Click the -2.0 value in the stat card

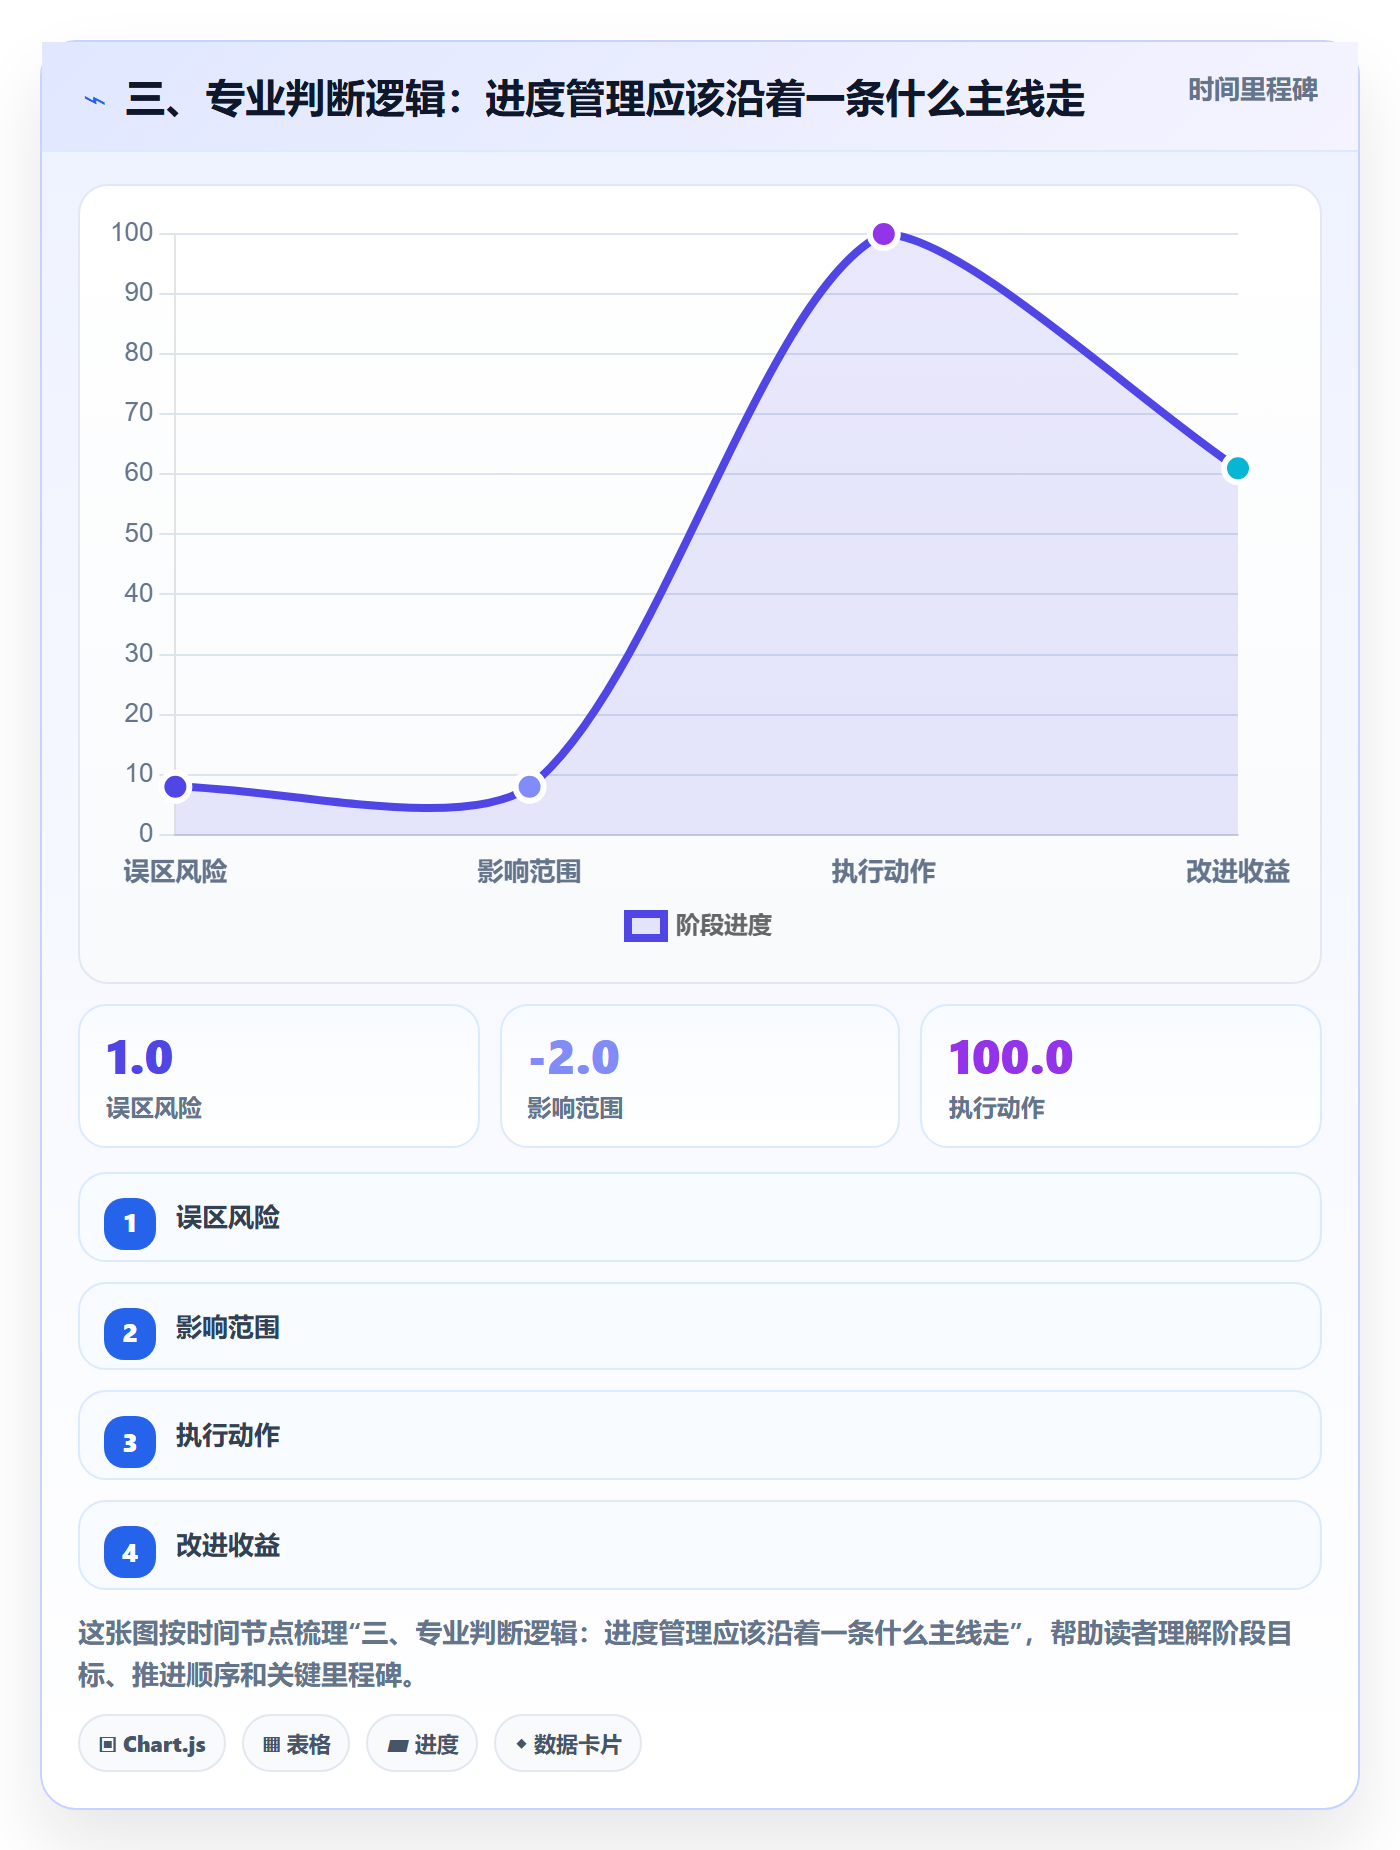[574, 1058]
